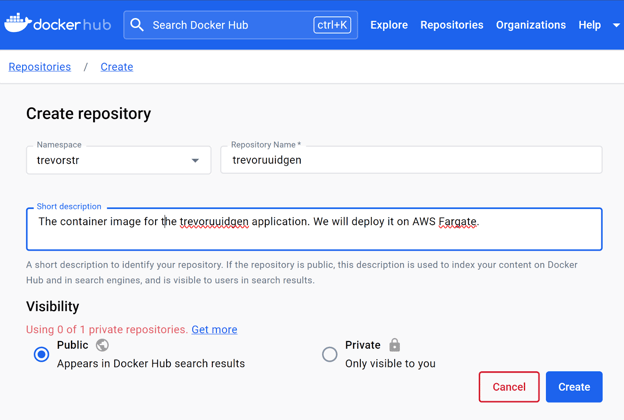Screen dimensions: 624x420
Task: Click inside the Short description textbox
Action: (314, 229)
